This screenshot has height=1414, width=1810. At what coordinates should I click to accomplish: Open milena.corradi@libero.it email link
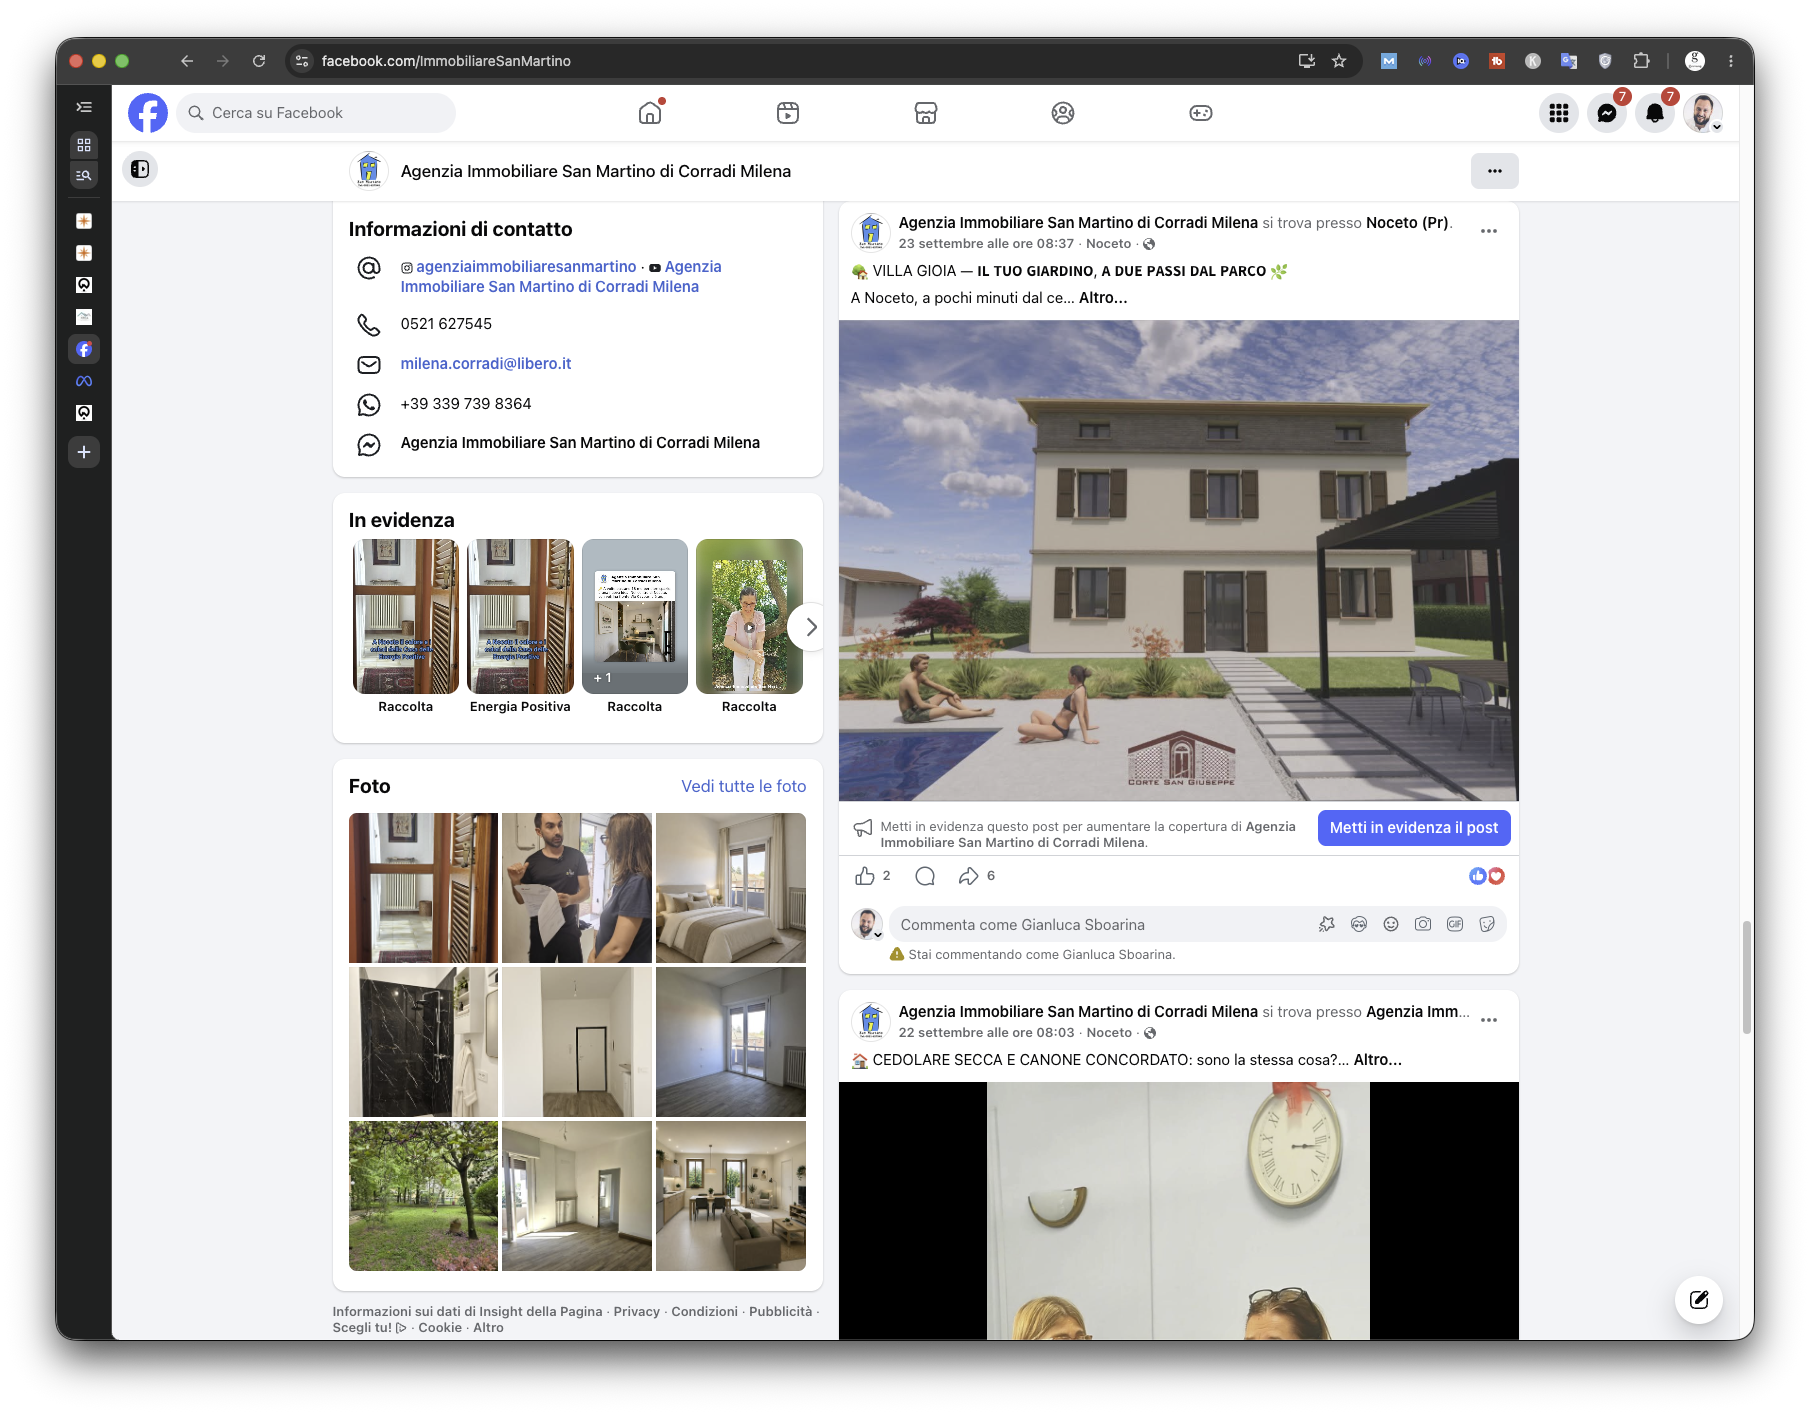[486, 364]
